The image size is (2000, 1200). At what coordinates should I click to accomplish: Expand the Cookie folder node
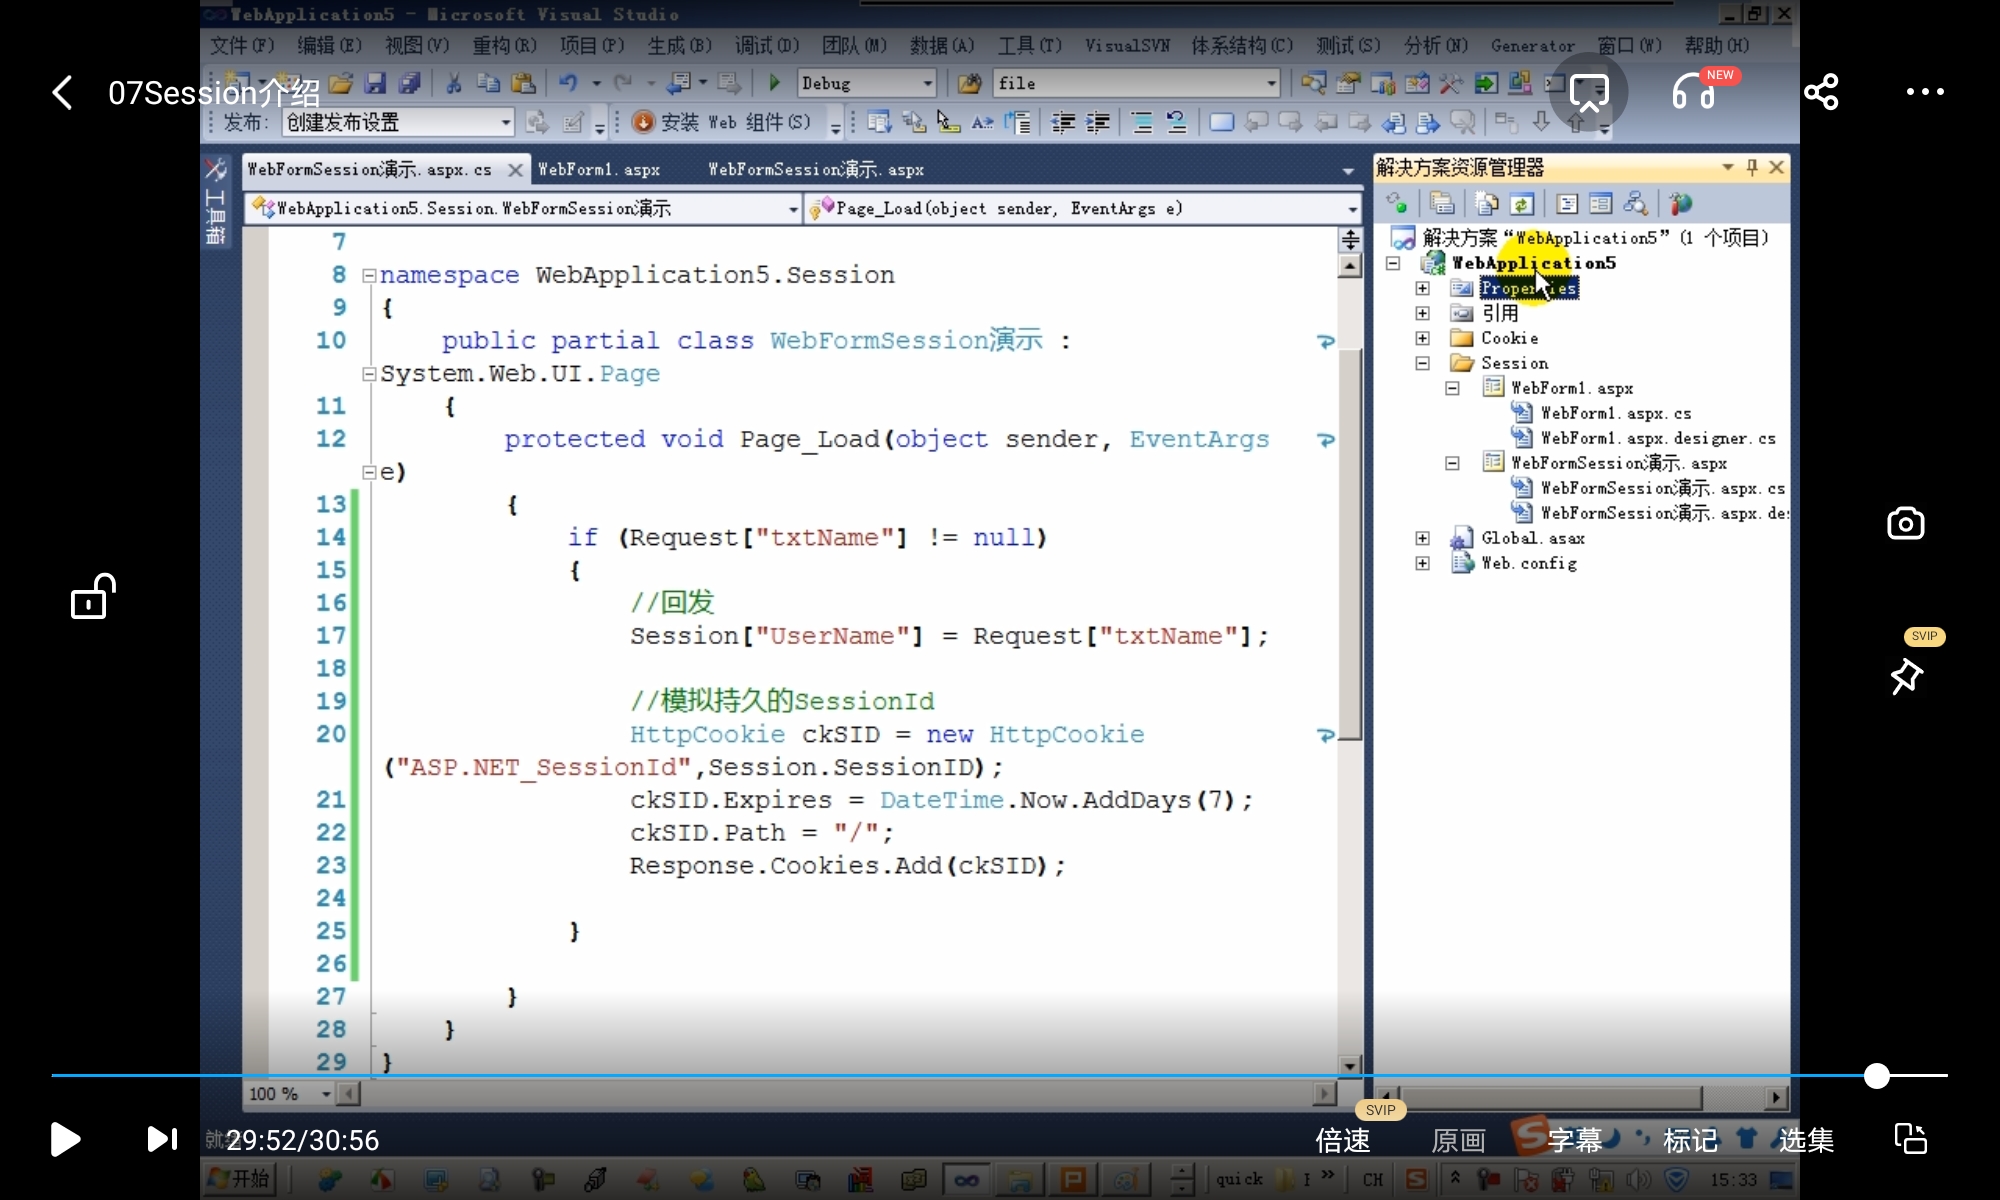pyautogui.click(x=1422, y=338)
